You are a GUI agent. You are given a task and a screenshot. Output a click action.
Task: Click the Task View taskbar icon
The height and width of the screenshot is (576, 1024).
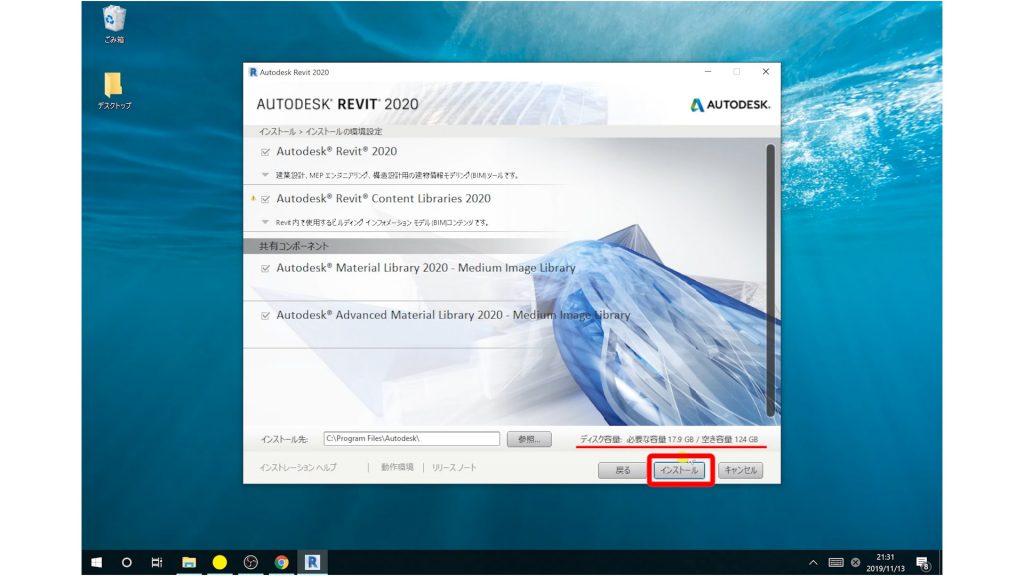pos(157,562)
